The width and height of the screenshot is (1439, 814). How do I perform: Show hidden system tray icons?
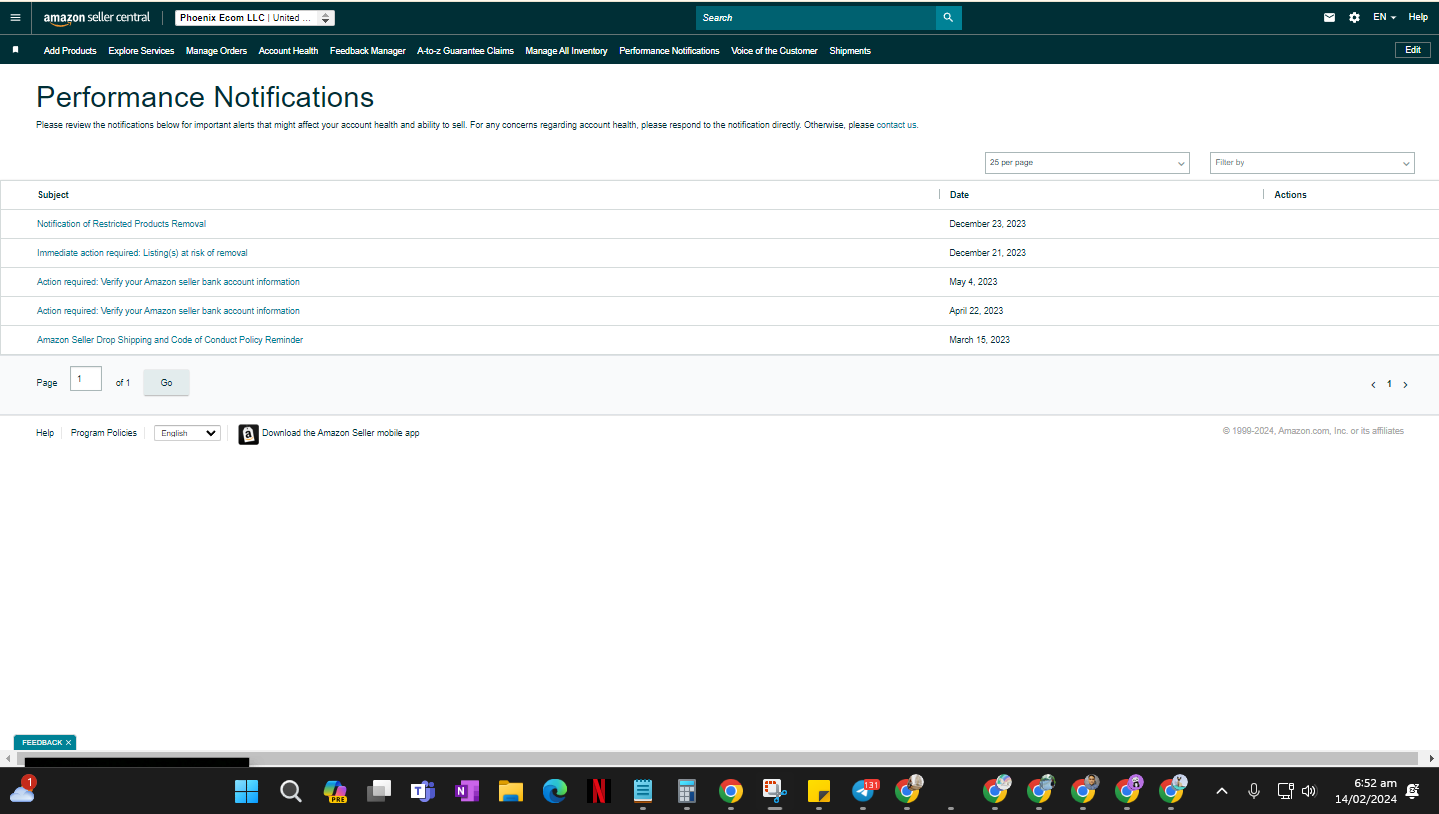click(1221, 791)
